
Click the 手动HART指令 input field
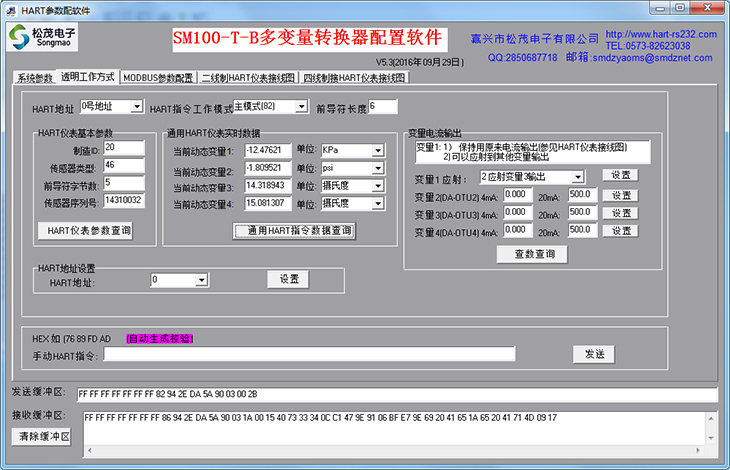tap(310, 354)
